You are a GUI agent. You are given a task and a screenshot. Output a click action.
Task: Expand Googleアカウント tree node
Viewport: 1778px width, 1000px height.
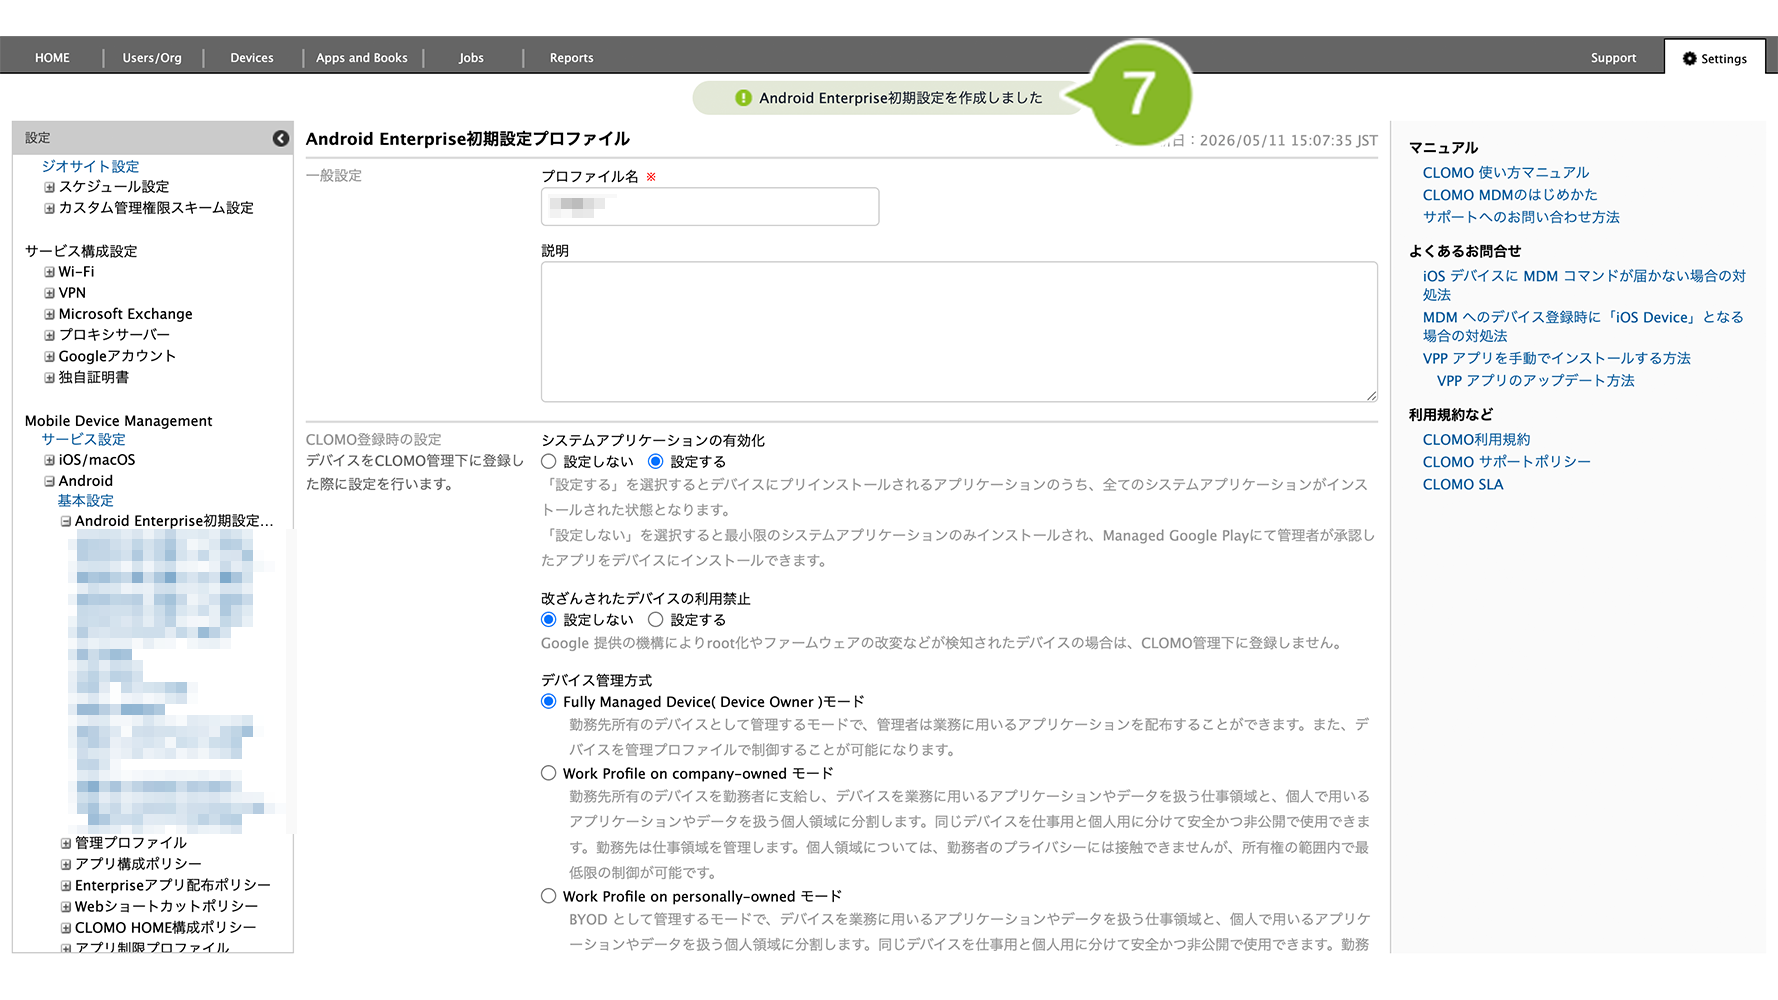[x=49, y=356]
